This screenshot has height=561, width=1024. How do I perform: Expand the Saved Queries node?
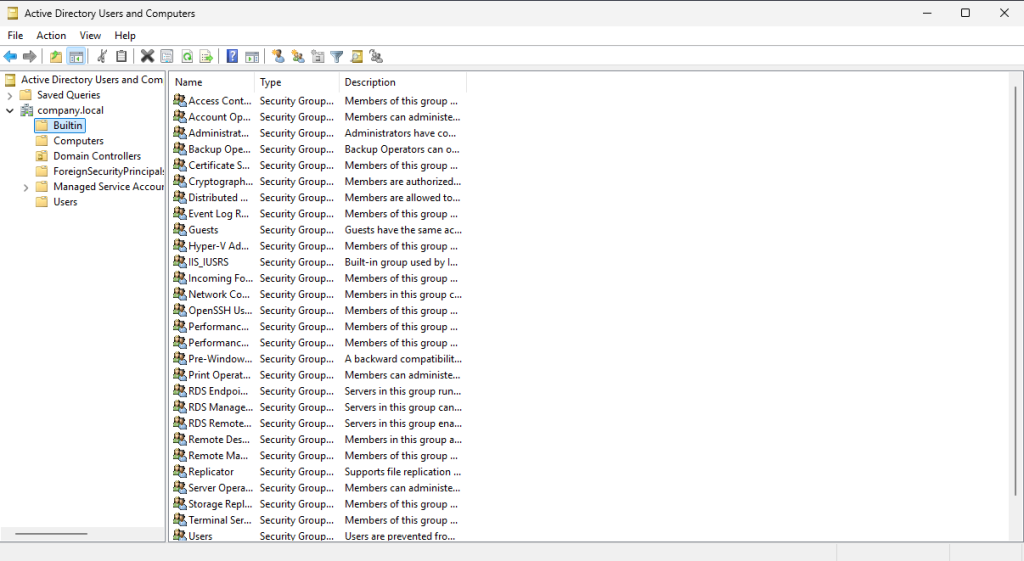point(10,95)
